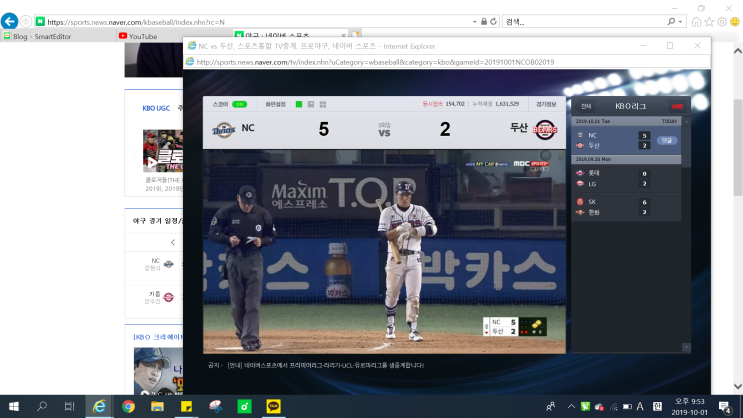The width and height of the screenshot is (743, 418).
Task: Switch to the Blog - SmartEditor tab
Action: [37, 36]
